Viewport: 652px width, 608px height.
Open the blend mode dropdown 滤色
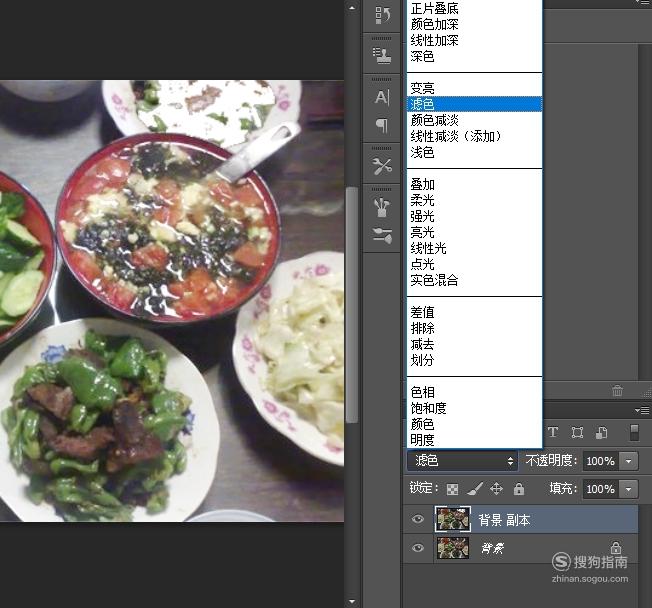(462, 460)
